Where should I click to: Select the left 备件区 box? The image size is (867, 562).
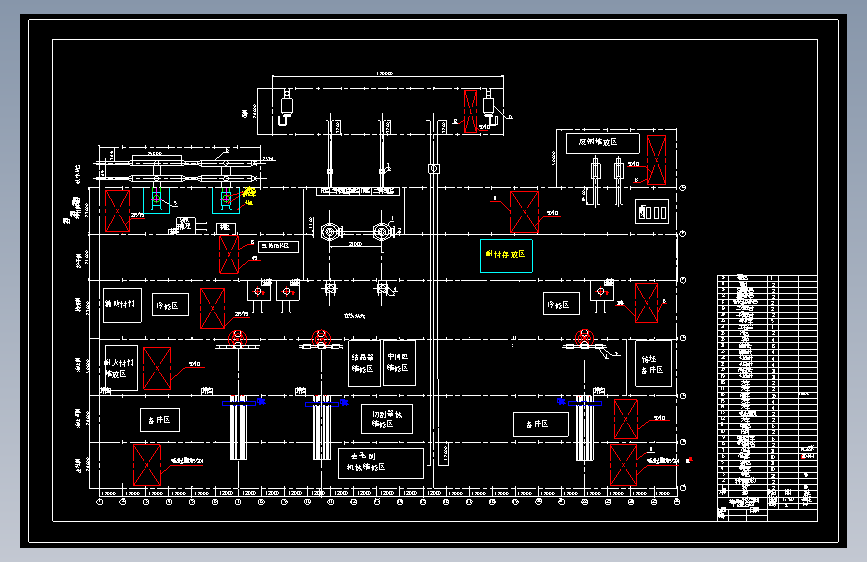pyautogui.click(x=160, y=420)
